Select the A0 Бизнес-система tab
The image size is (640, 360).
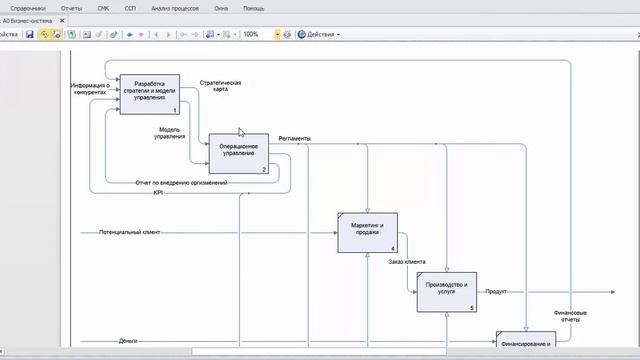pos(27,20)
